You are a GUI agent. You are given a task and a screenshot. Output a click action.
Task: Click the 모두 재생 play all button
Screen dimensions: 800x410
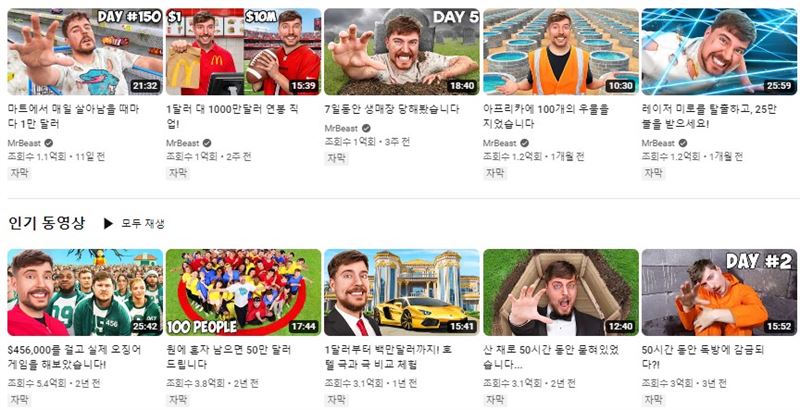[x=134, y=223]
